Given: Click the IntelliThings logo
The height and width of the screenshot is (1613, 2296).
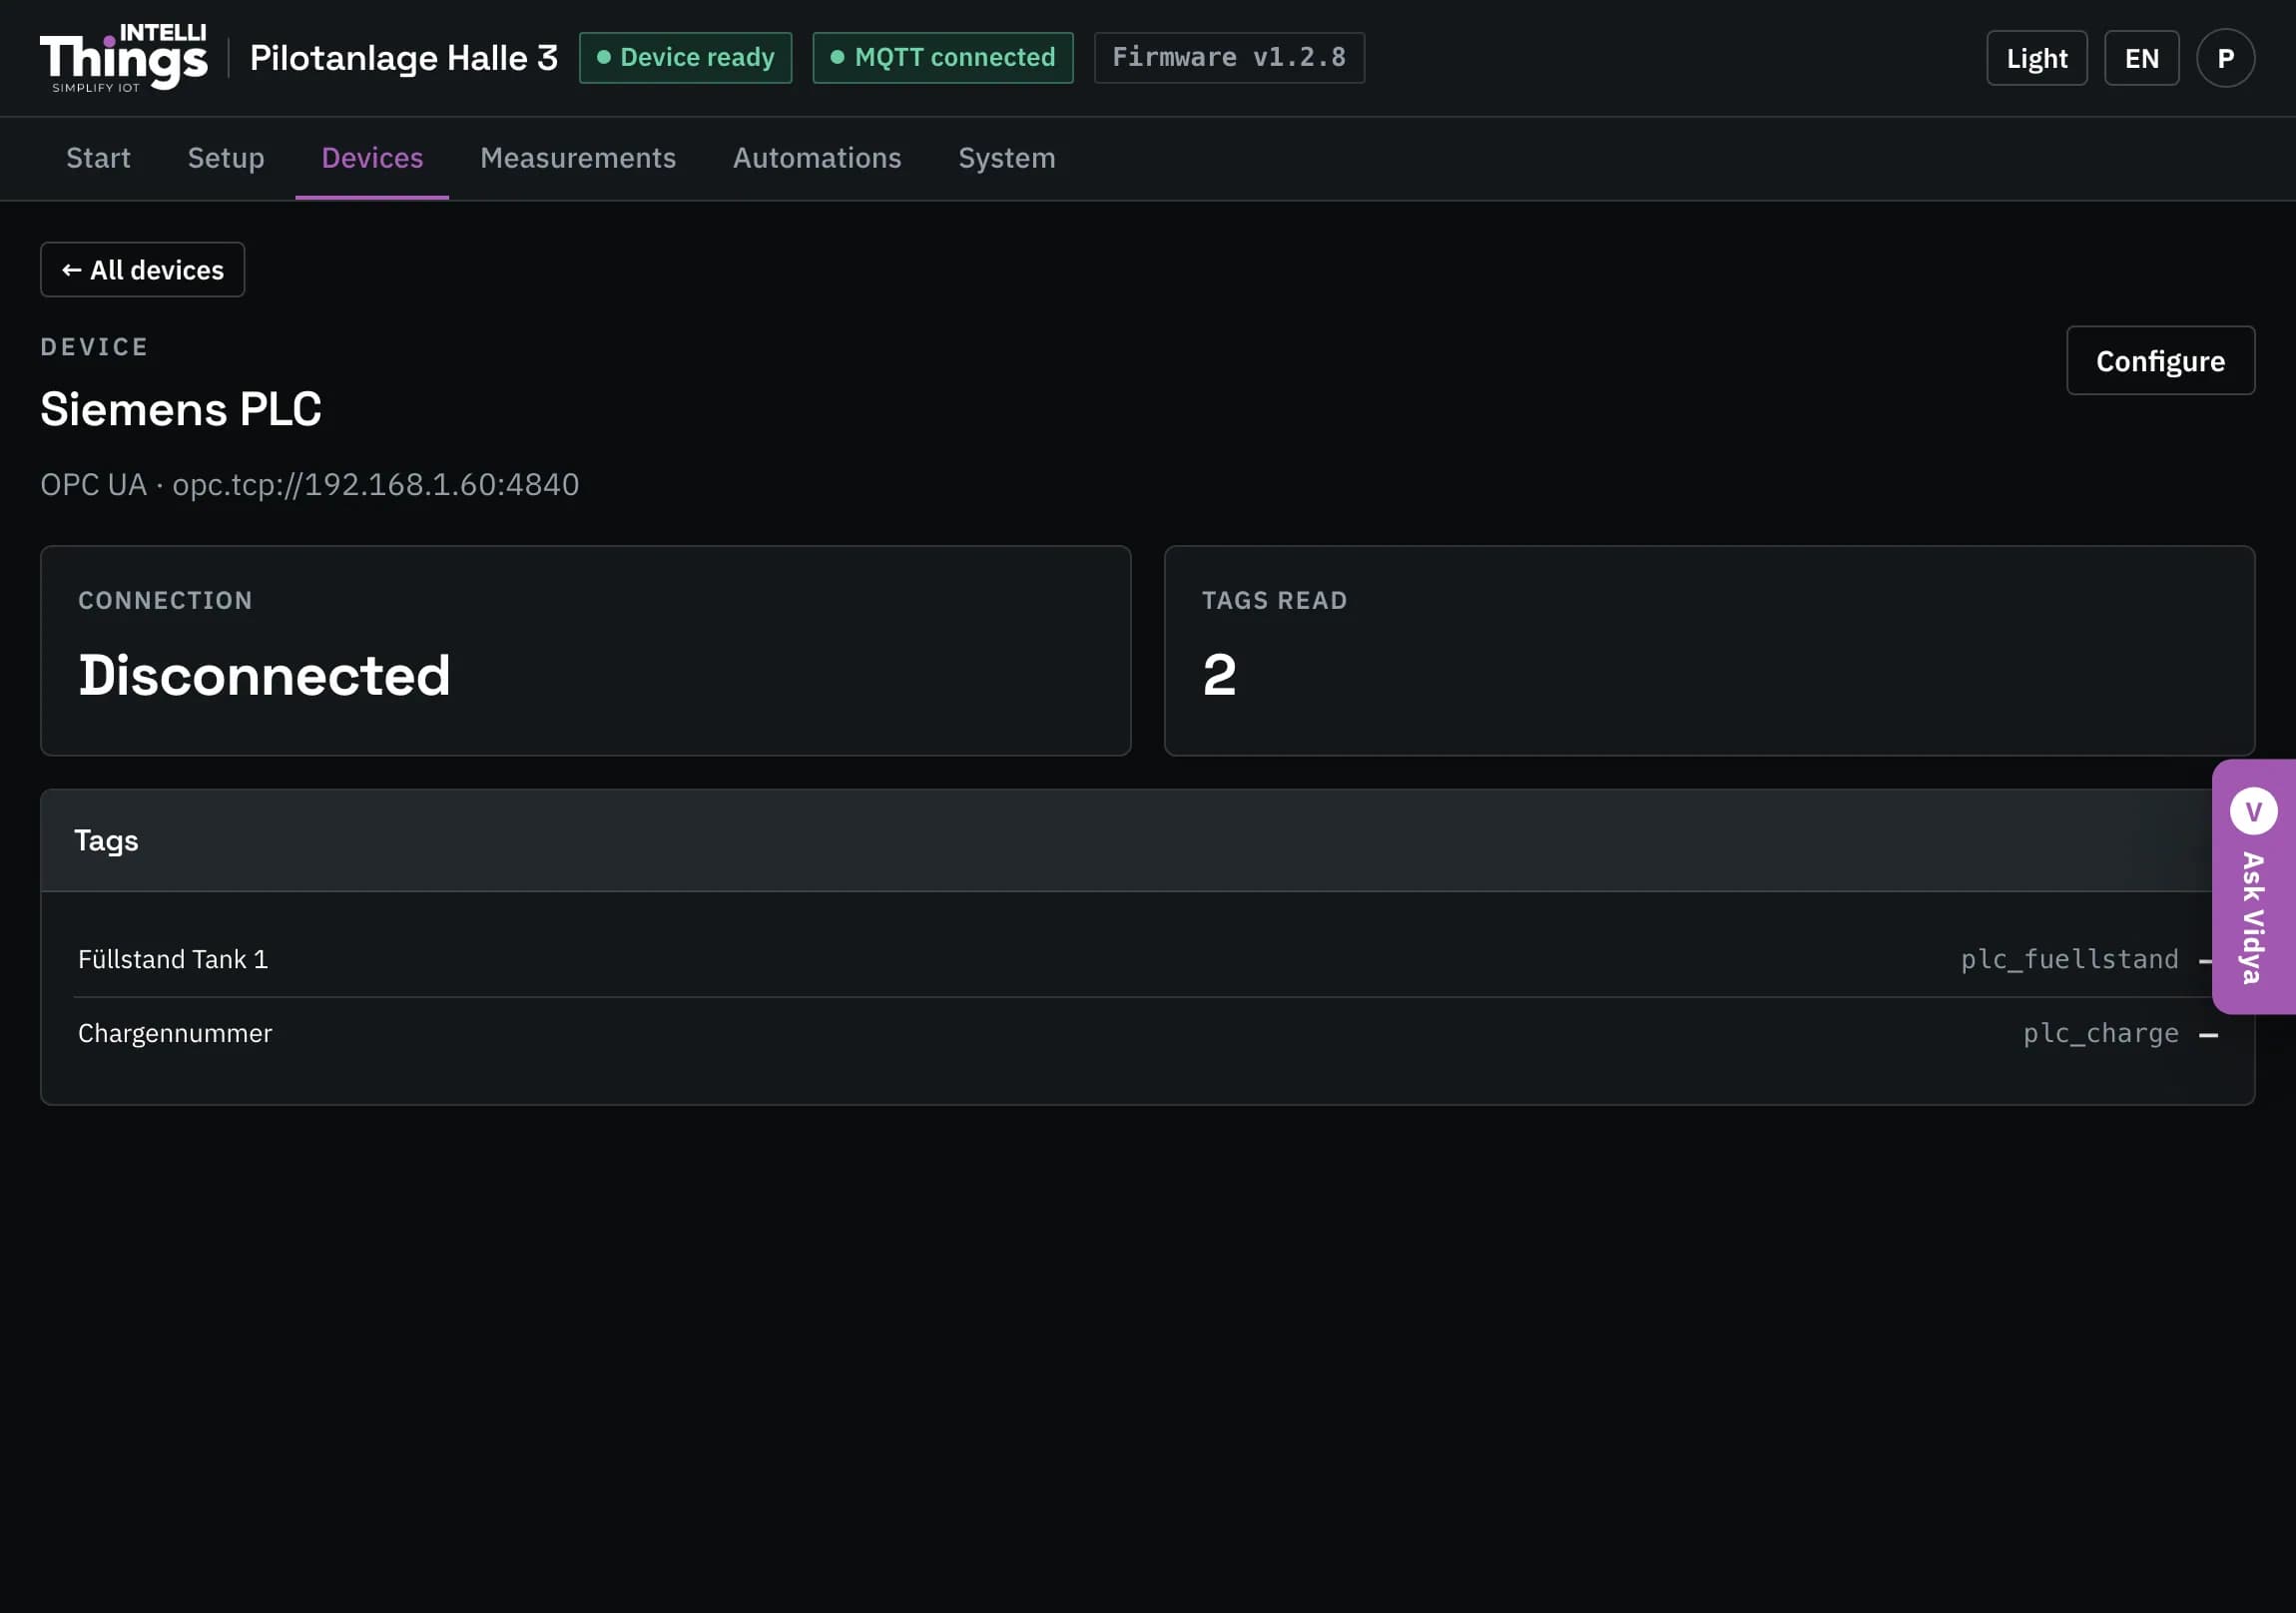Looking at the screenshot, I should [x=124, y=58].
